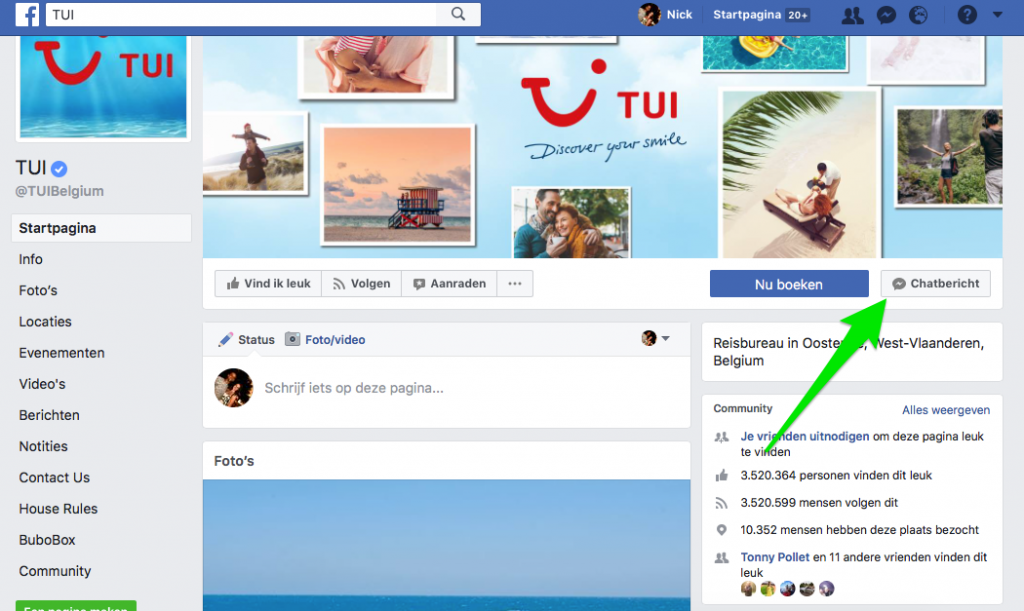
Task: Click the Foto/video link
Action: [x=335, y=339]
